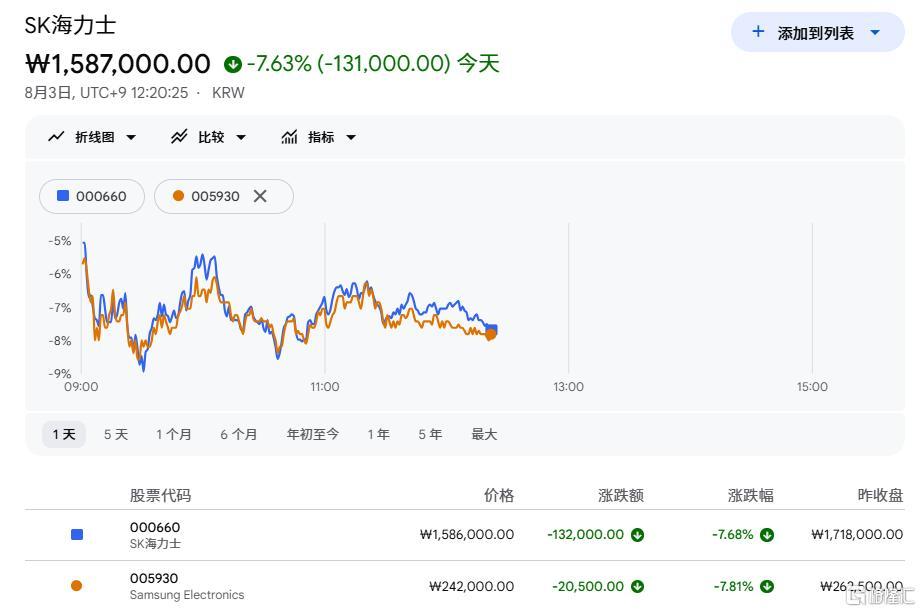Click the plus icon in Add to list

[758, 32]
